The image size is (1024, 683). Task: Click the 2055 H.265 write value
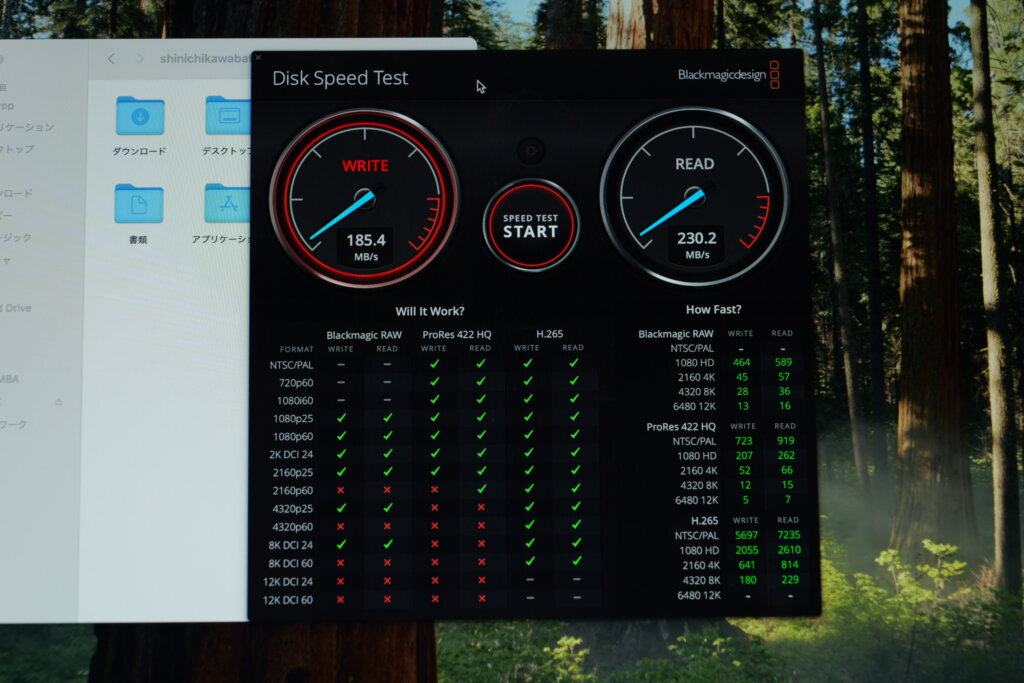[747, 550]
